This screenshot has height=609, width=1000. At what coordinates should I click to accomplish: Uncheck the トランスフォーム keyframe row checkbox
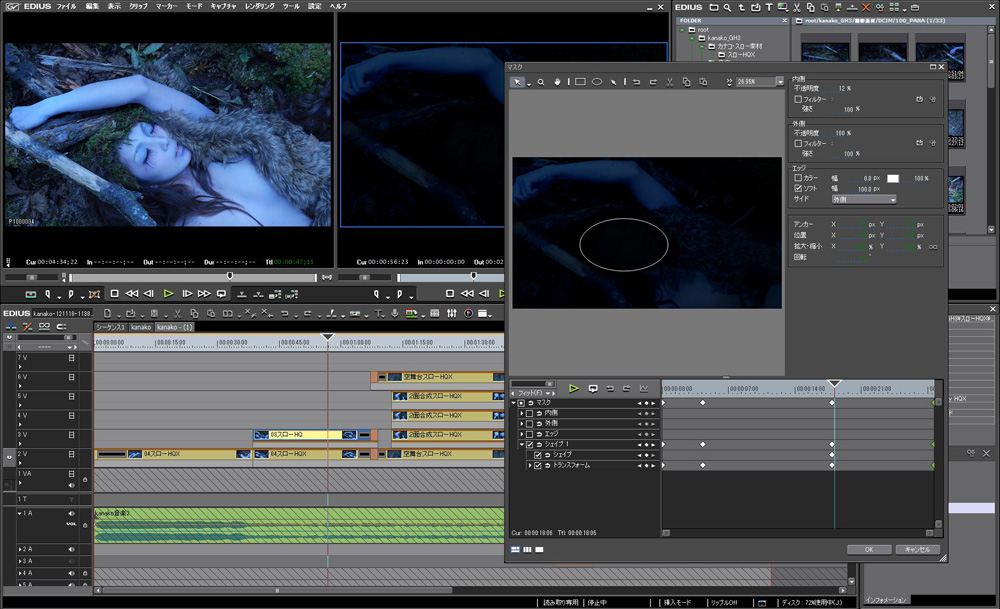pos(538,466)
